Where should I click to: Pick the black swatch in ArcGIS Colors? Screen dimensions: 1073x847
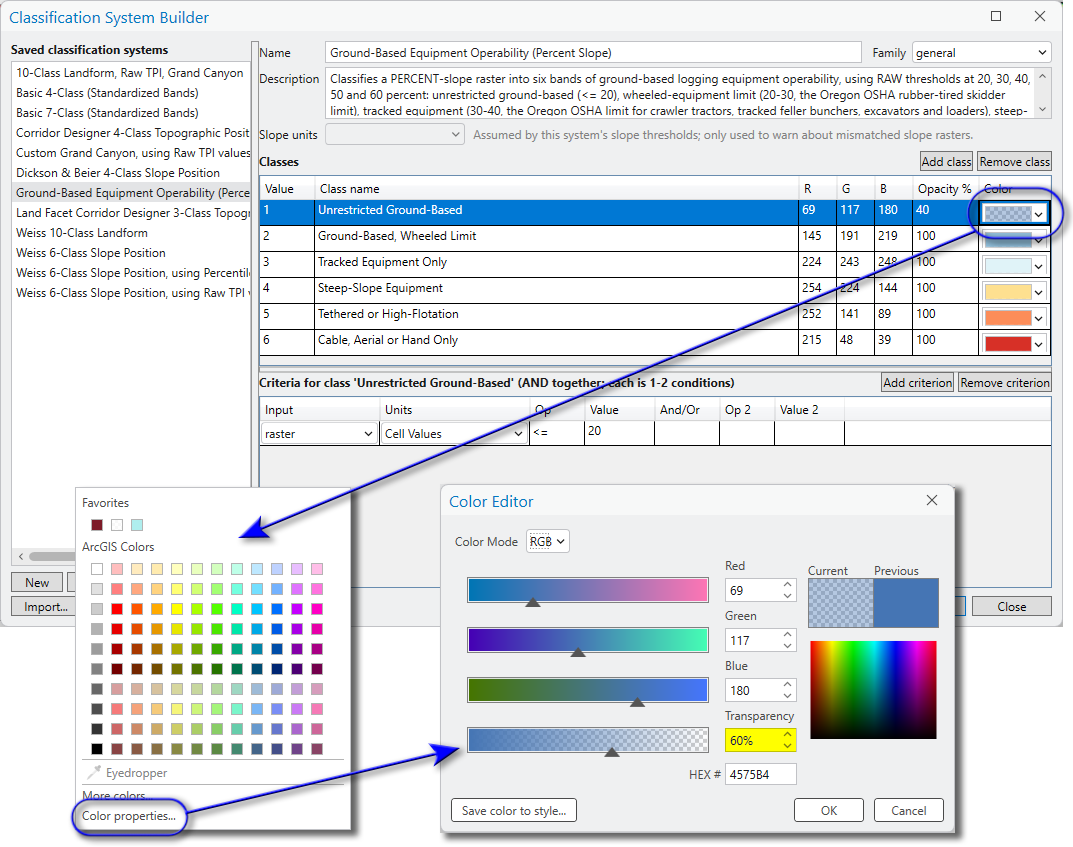[97, 748]
